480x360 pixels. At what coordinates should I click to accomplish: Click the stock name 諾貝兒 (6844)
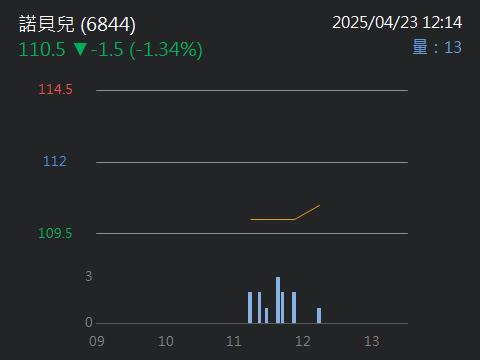coord(77,24)
